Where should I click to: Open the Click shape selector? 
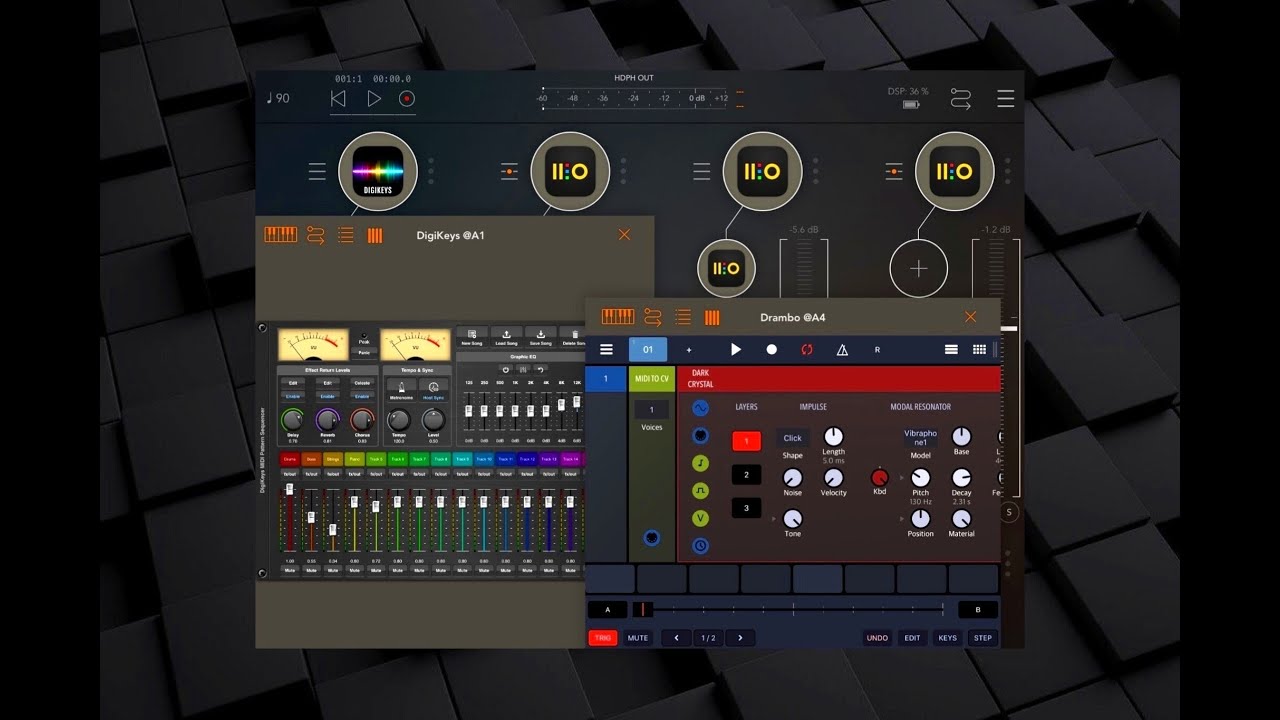coord(792,438)
